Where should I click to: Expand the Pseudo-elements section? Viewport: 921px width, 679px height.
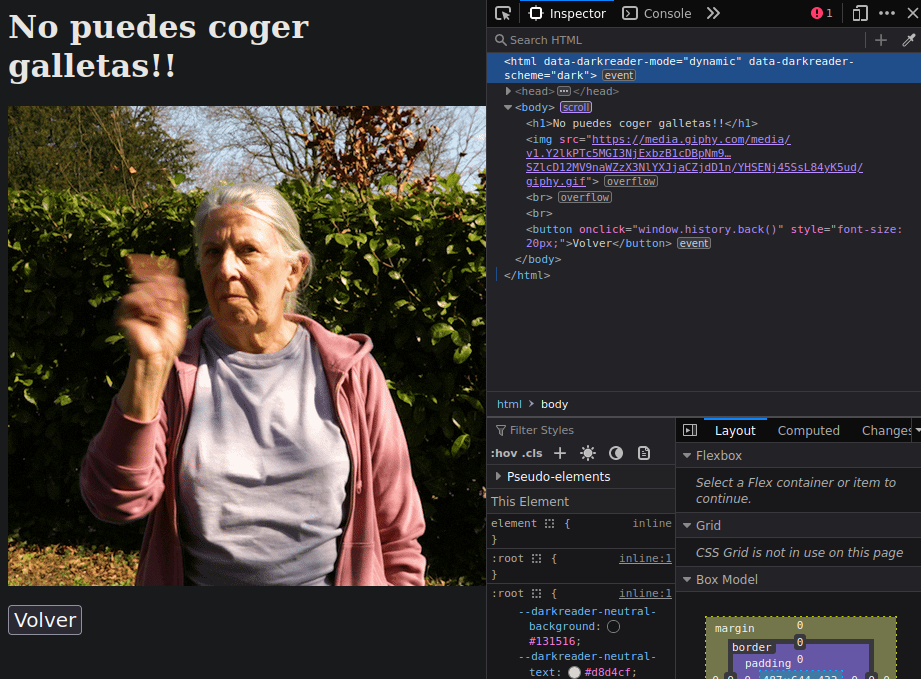click(499, 477)
